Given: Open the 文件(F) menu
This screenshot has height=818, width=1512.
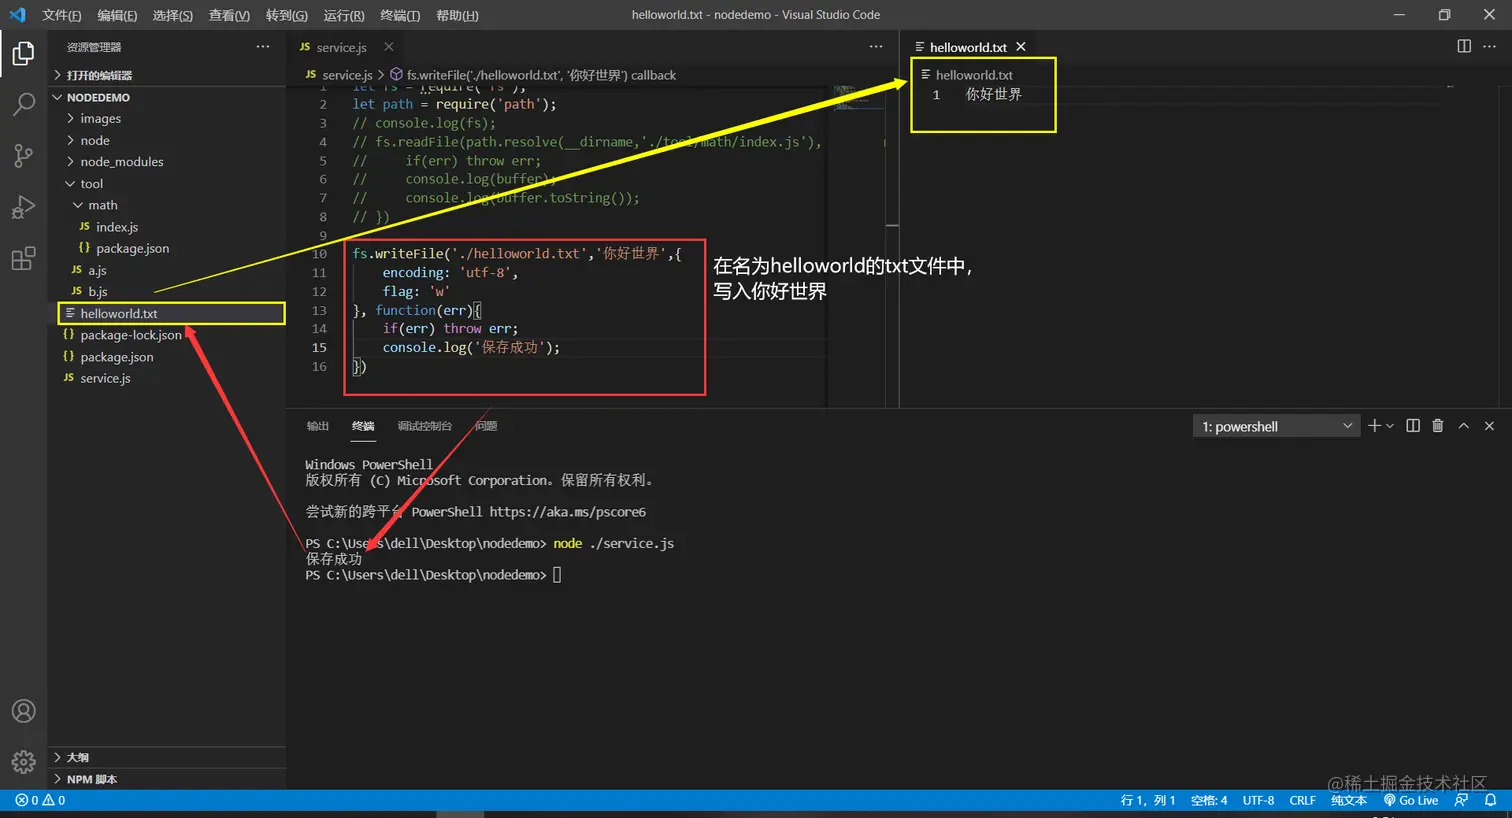Looking at the screenshot, I should pyautogui.click(x=62, y=15).
